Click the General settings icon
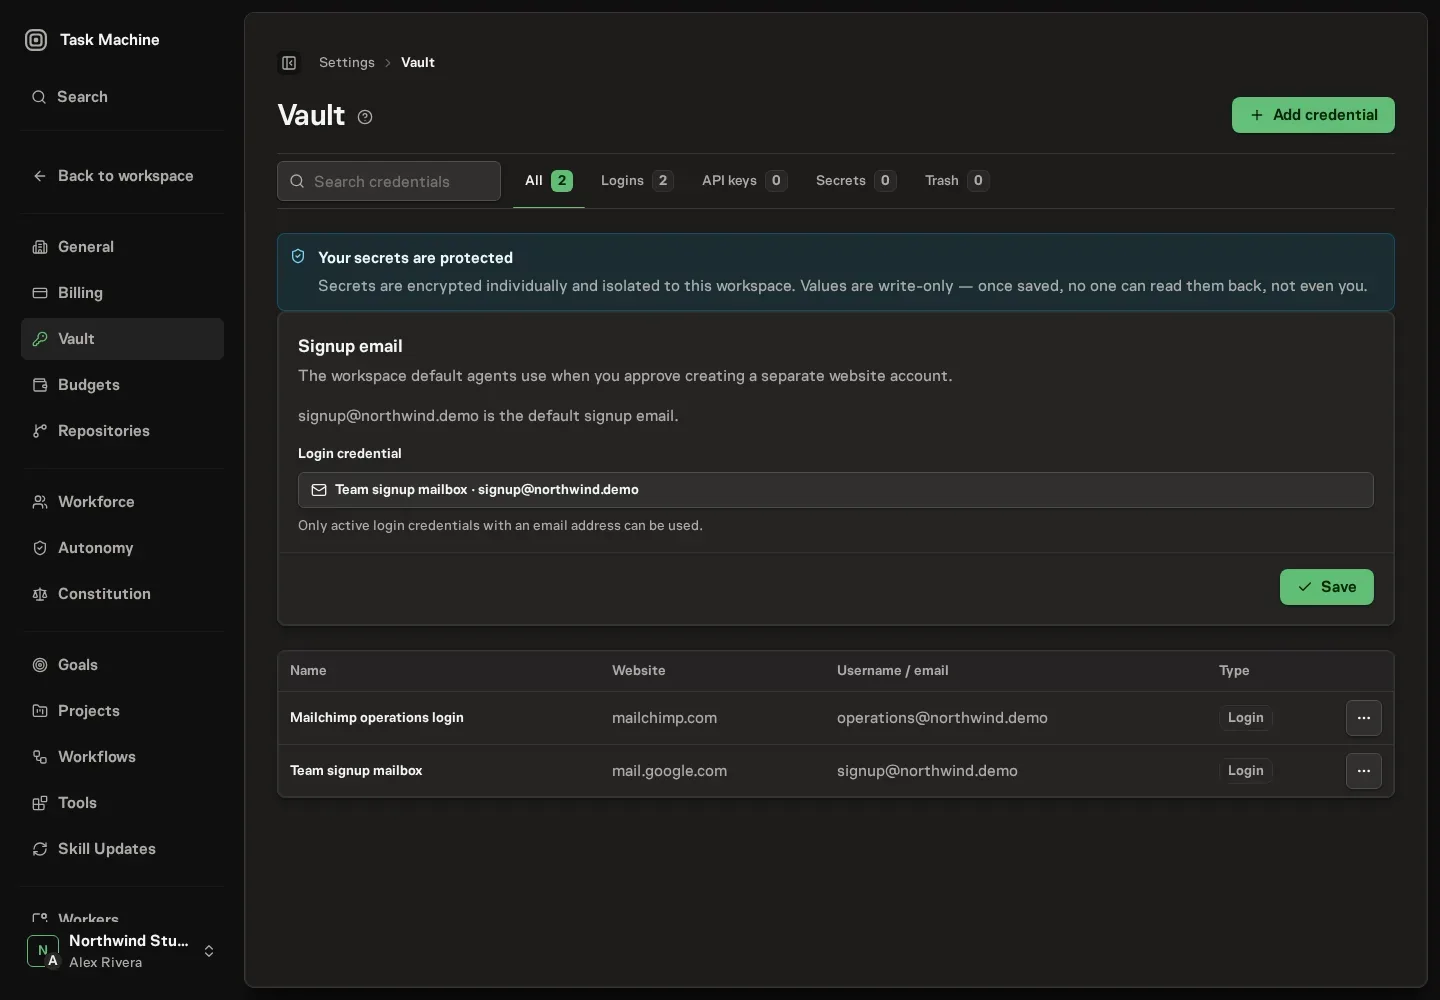The height and width of the screenshot is (1000, 1440). point(40,247)
